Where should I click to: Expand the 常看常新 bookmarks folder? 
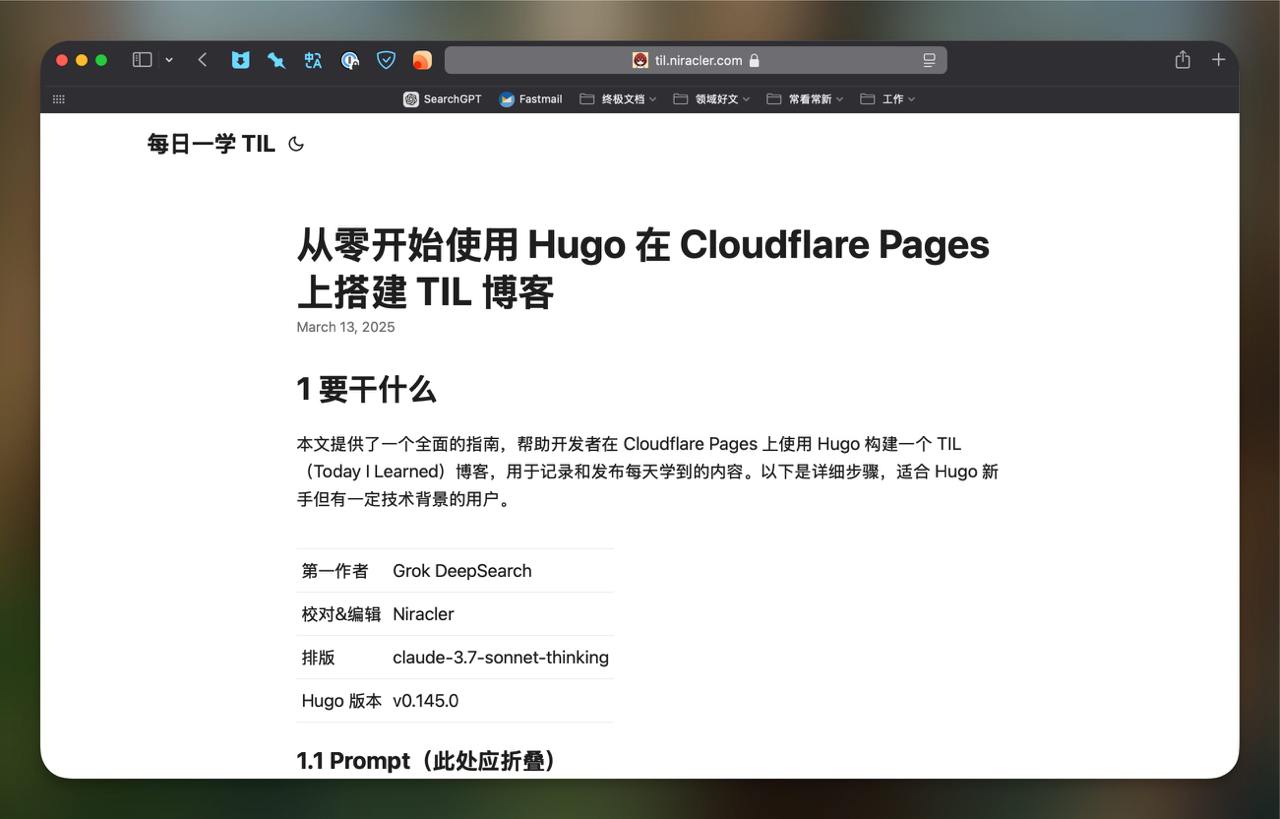coord(805,99)
